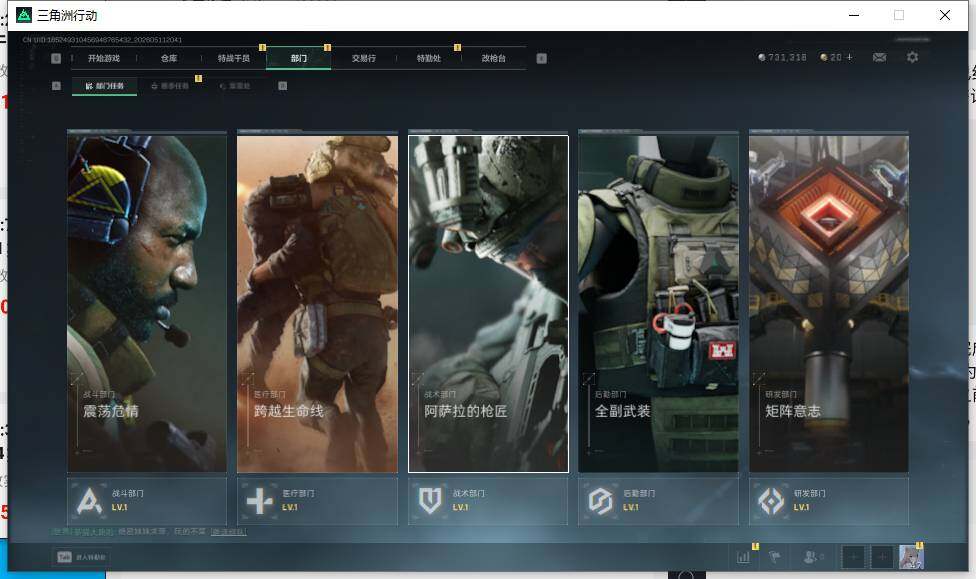
Task: Click the gold coin balance showing 20
Action: pyautogui.click(x=831, y=57)
